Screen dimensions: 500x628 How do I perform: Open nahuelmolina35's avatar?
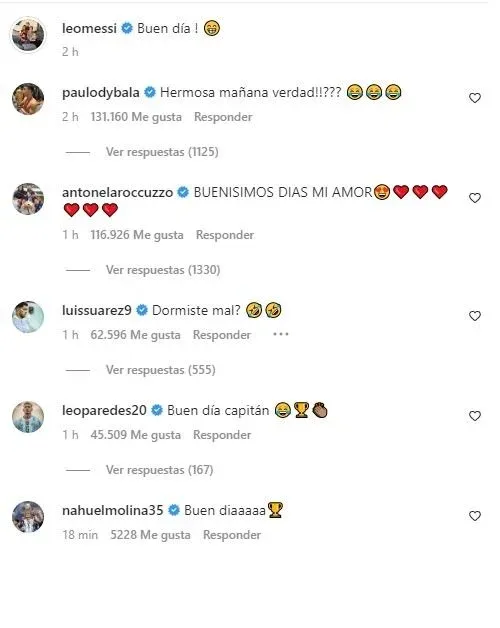pyautogui.click(x=28, y=517)
